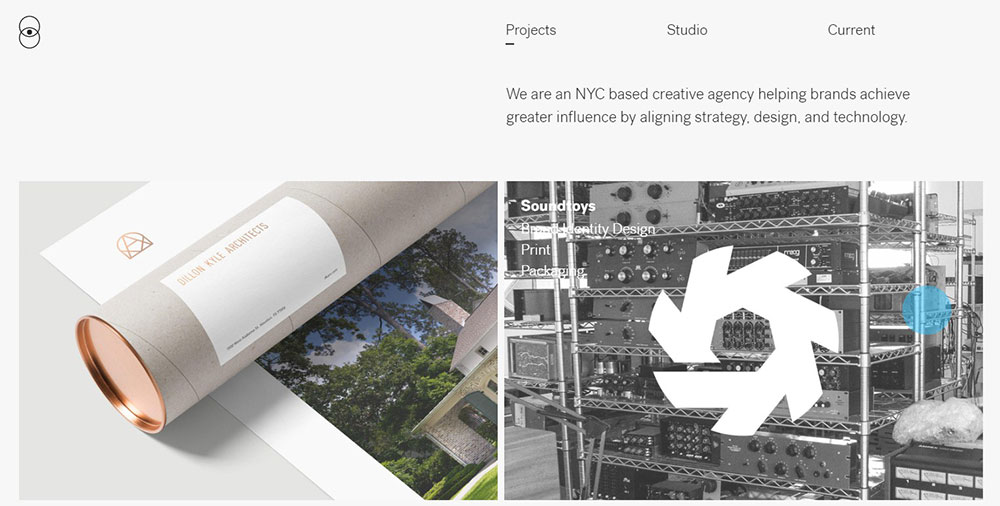Click the Dillon Kyle Architects tube label

click(253, 281)
